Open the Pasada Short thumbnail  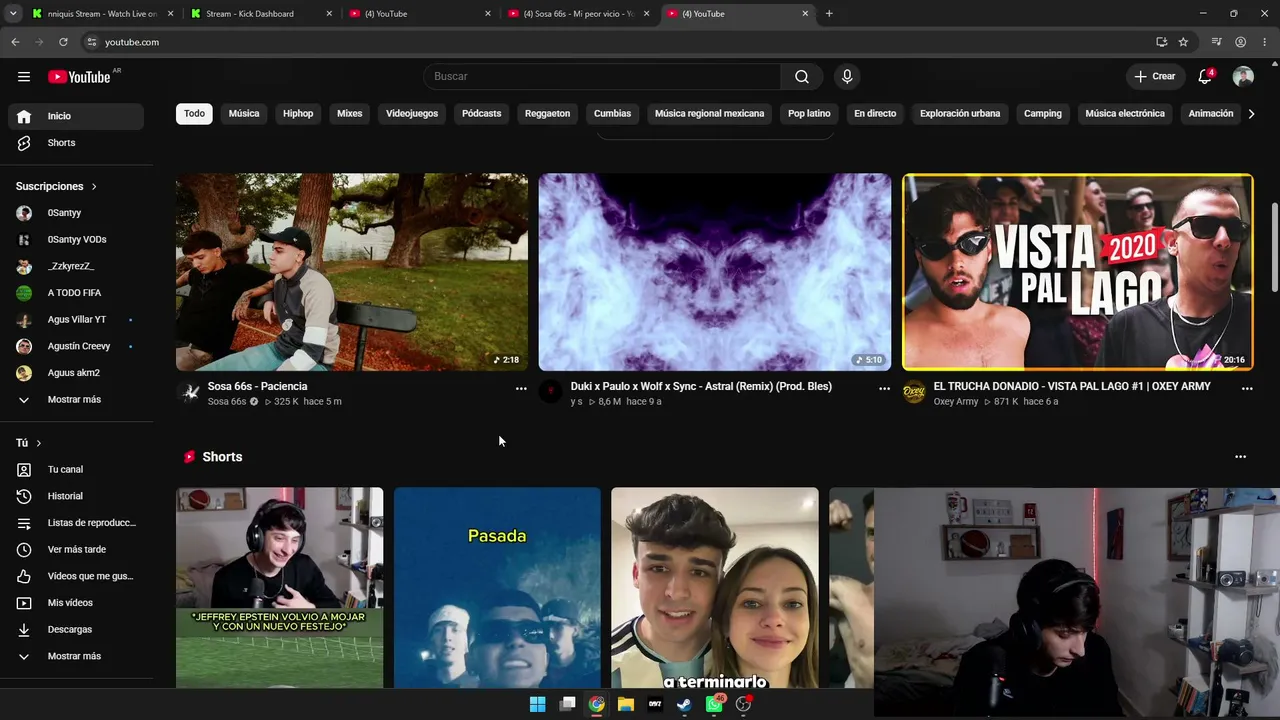pyautogui.click(x=497, y=588)
